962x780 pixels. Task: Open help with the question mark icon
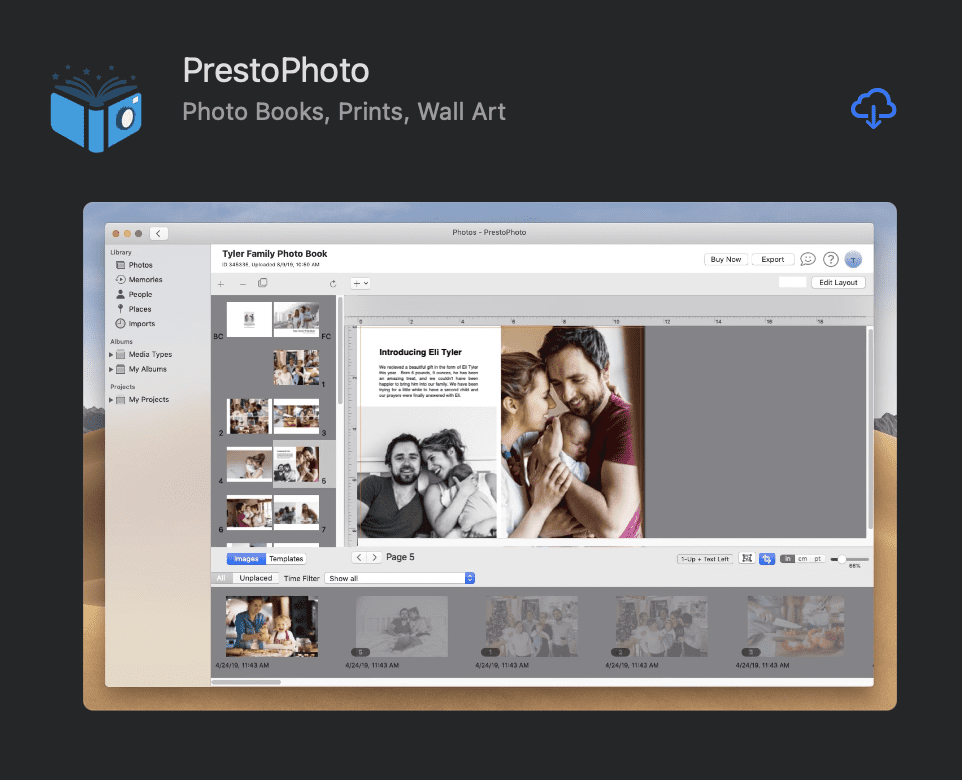(x=831, y=260)
